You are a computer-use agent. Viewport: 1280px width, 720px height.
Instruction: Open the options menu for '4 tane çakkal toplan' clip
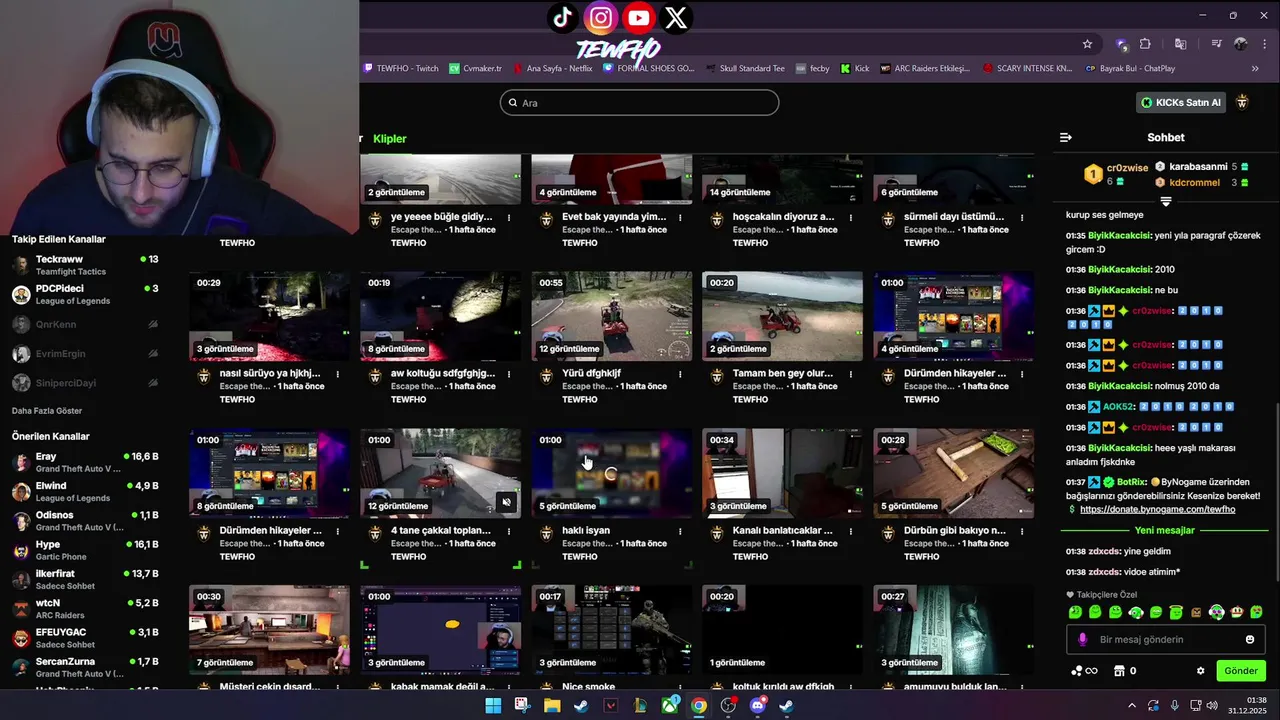click(509, 531)
